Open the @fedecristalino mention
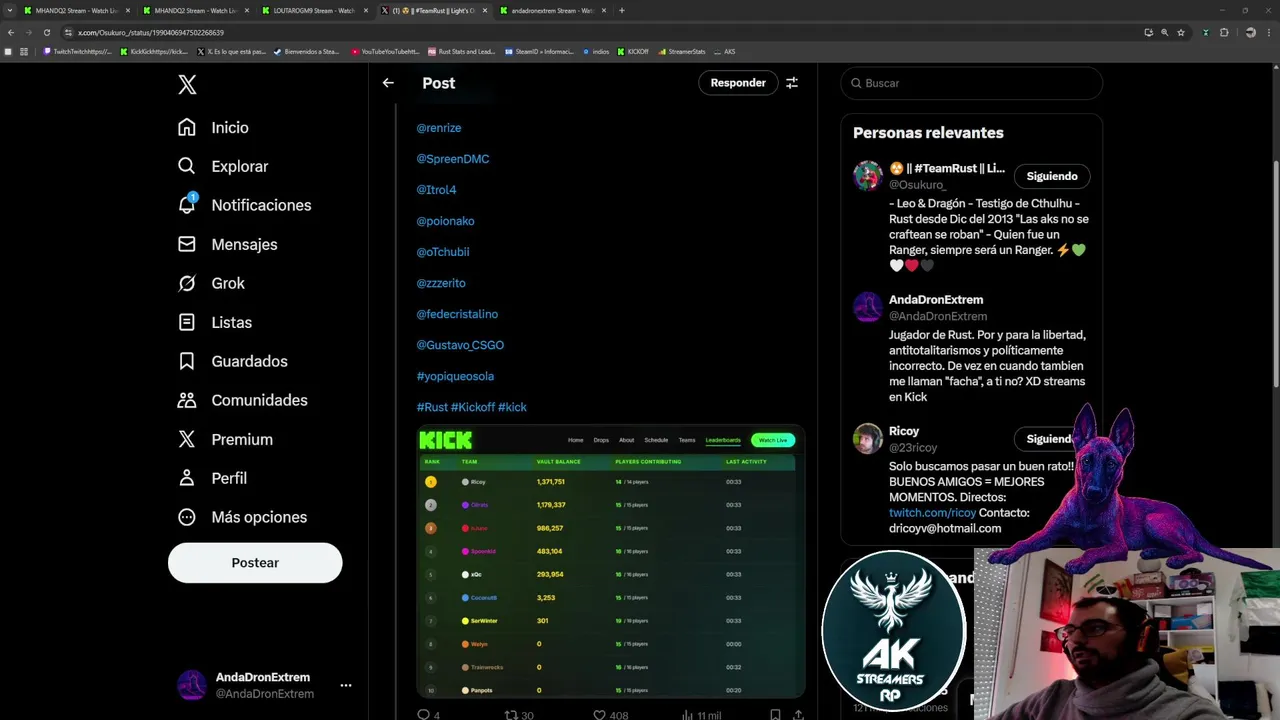This screenshot has height=720, width=1280. [457, 314]
